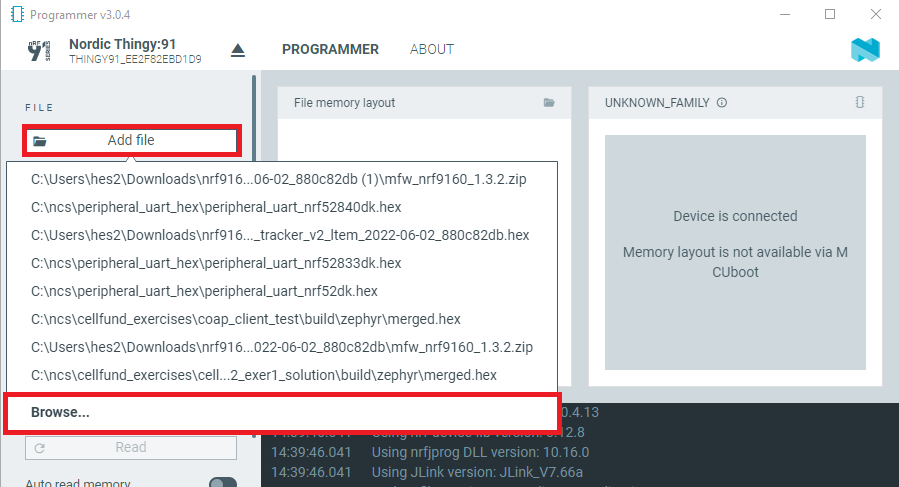Screen dimensions: 899x487
Task: Open folder icon in File memory layout header
Action: coord(549,103)
